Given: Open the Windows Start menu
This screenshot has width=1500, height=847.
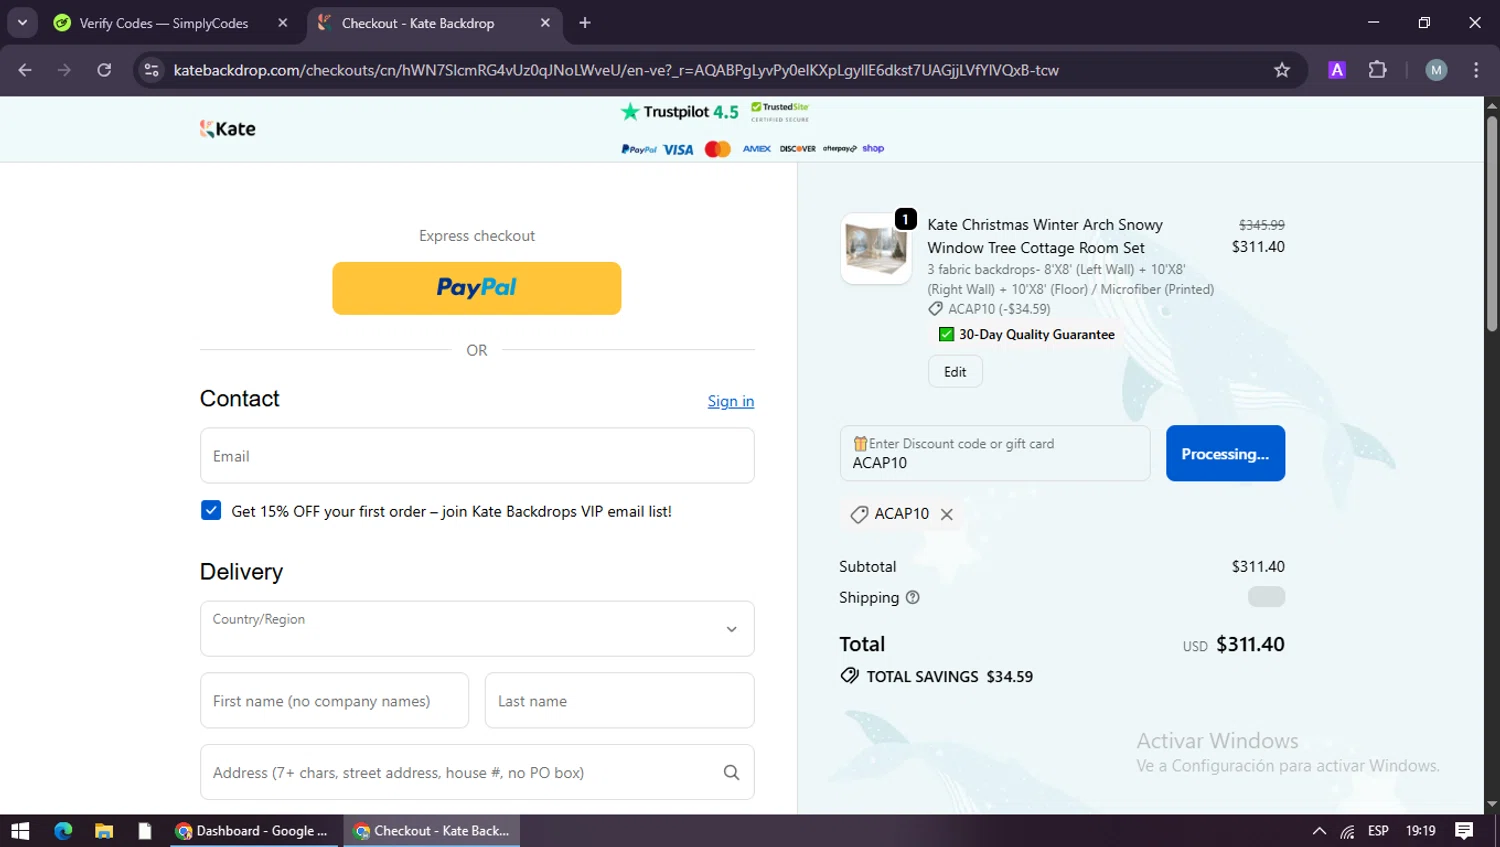Looking at the screenshot, I should coord(20,831).
